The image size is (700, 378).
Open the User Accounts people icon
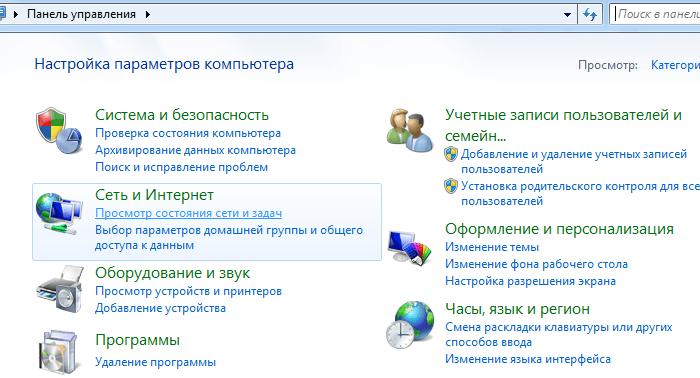pyautogui.click(x=410, y=130)
